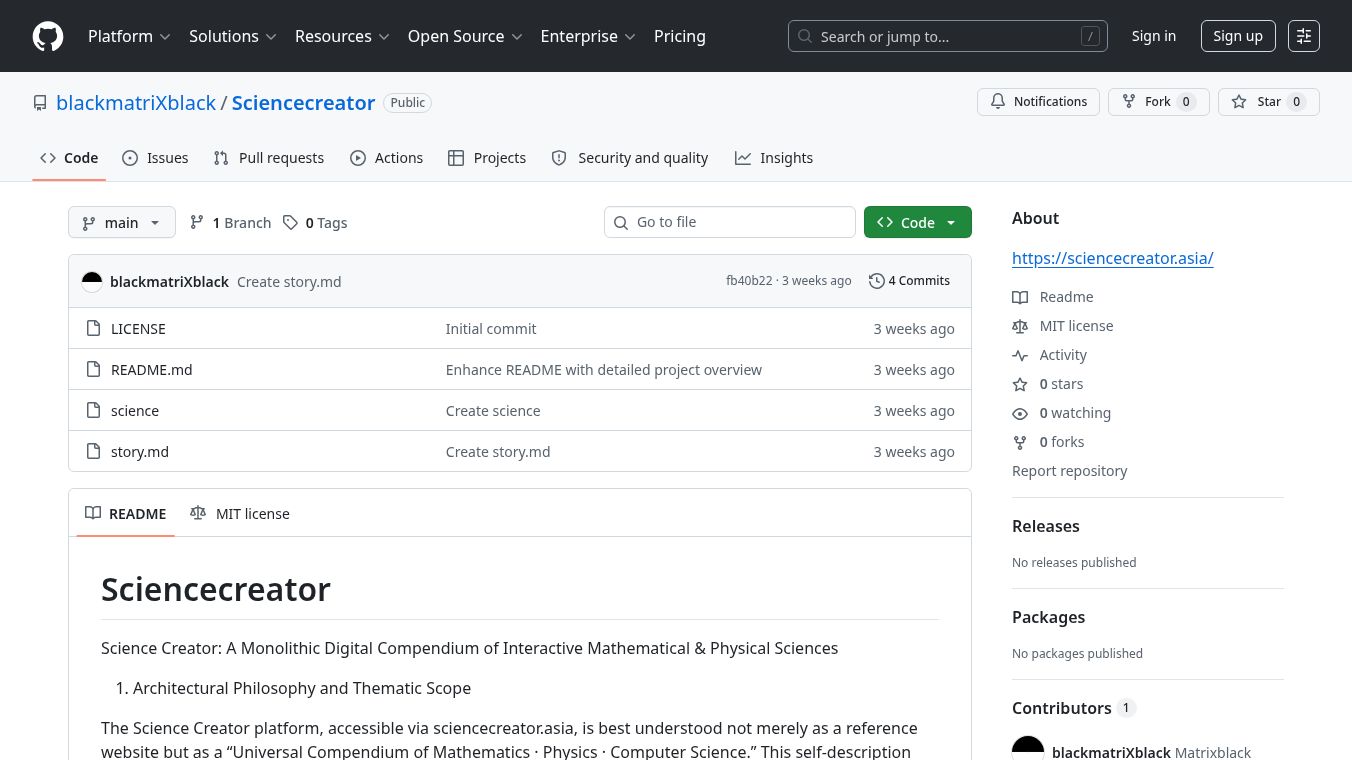Click the repository book icon near owner name
This screenshot has width=1352, height=760.
[40, 103]
